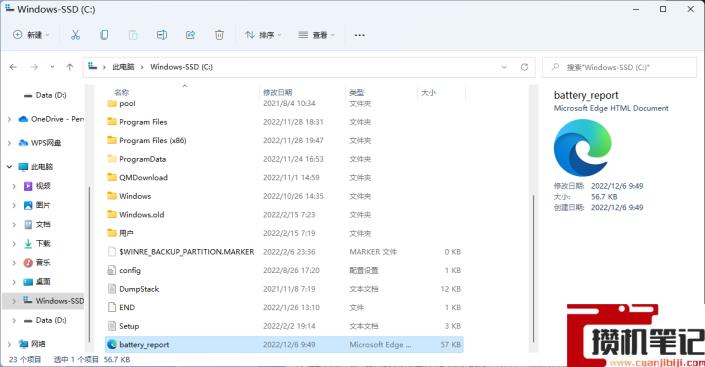This screenshot has width=705, height=367.
Task: Click the file list vertical scrollbar
Action: pyautogui.click(x=534, y=269)
